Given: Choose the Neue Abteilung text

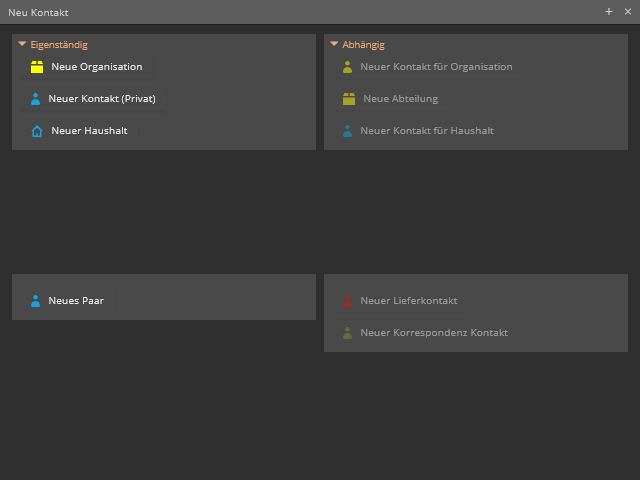Looking at the screenshot, I should 400,99.
